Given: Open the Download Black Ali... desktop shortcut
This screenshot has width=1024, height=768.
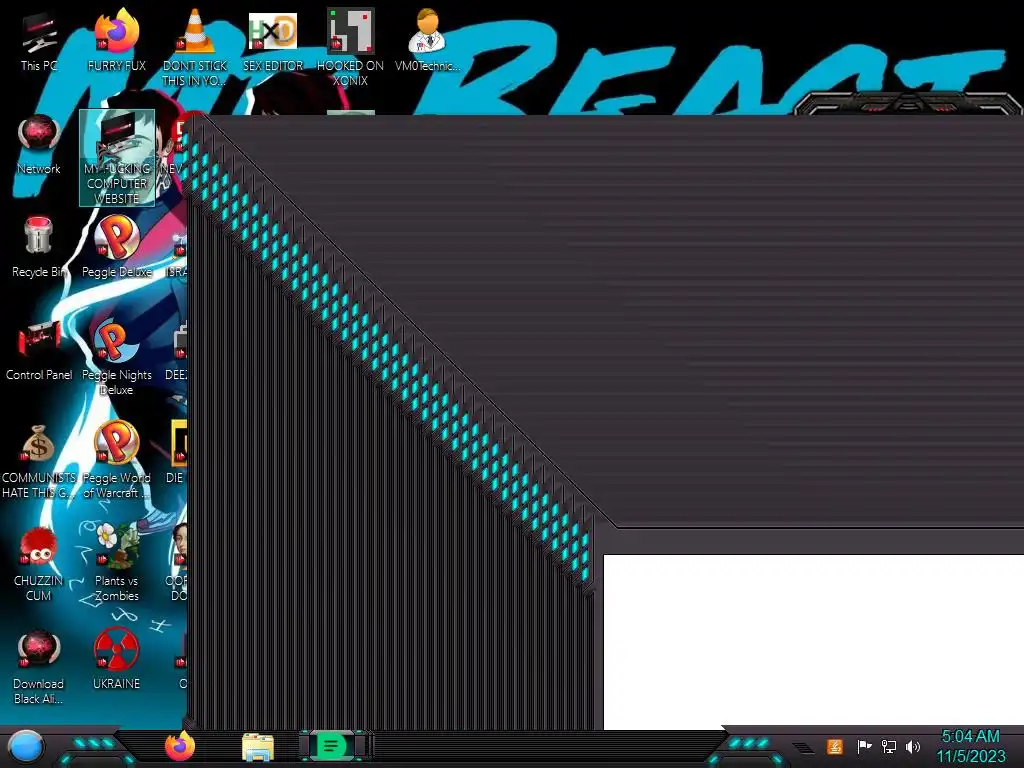Looking at the screenshot, I should click(x=39, y=666).
